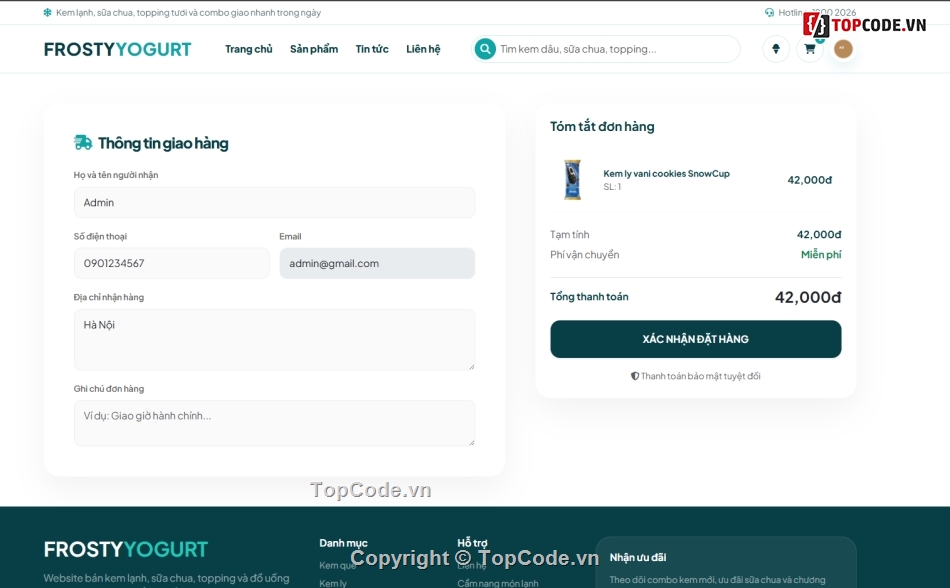Click the order note textarea
The height and width of the screenshot is (588, 950).
(274, 423)
